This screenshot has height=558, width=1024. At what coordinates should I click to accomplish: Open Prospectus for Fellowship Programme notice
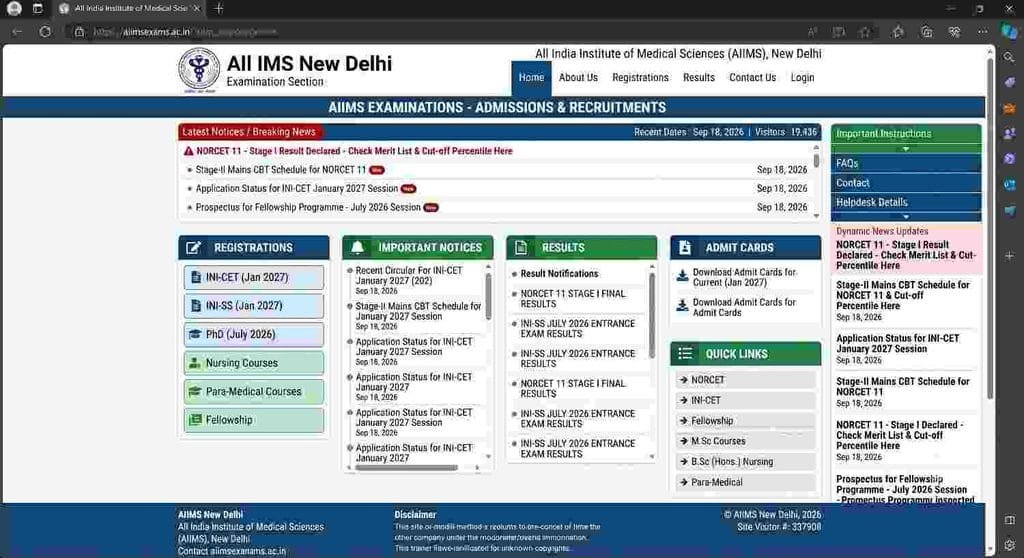308,207
